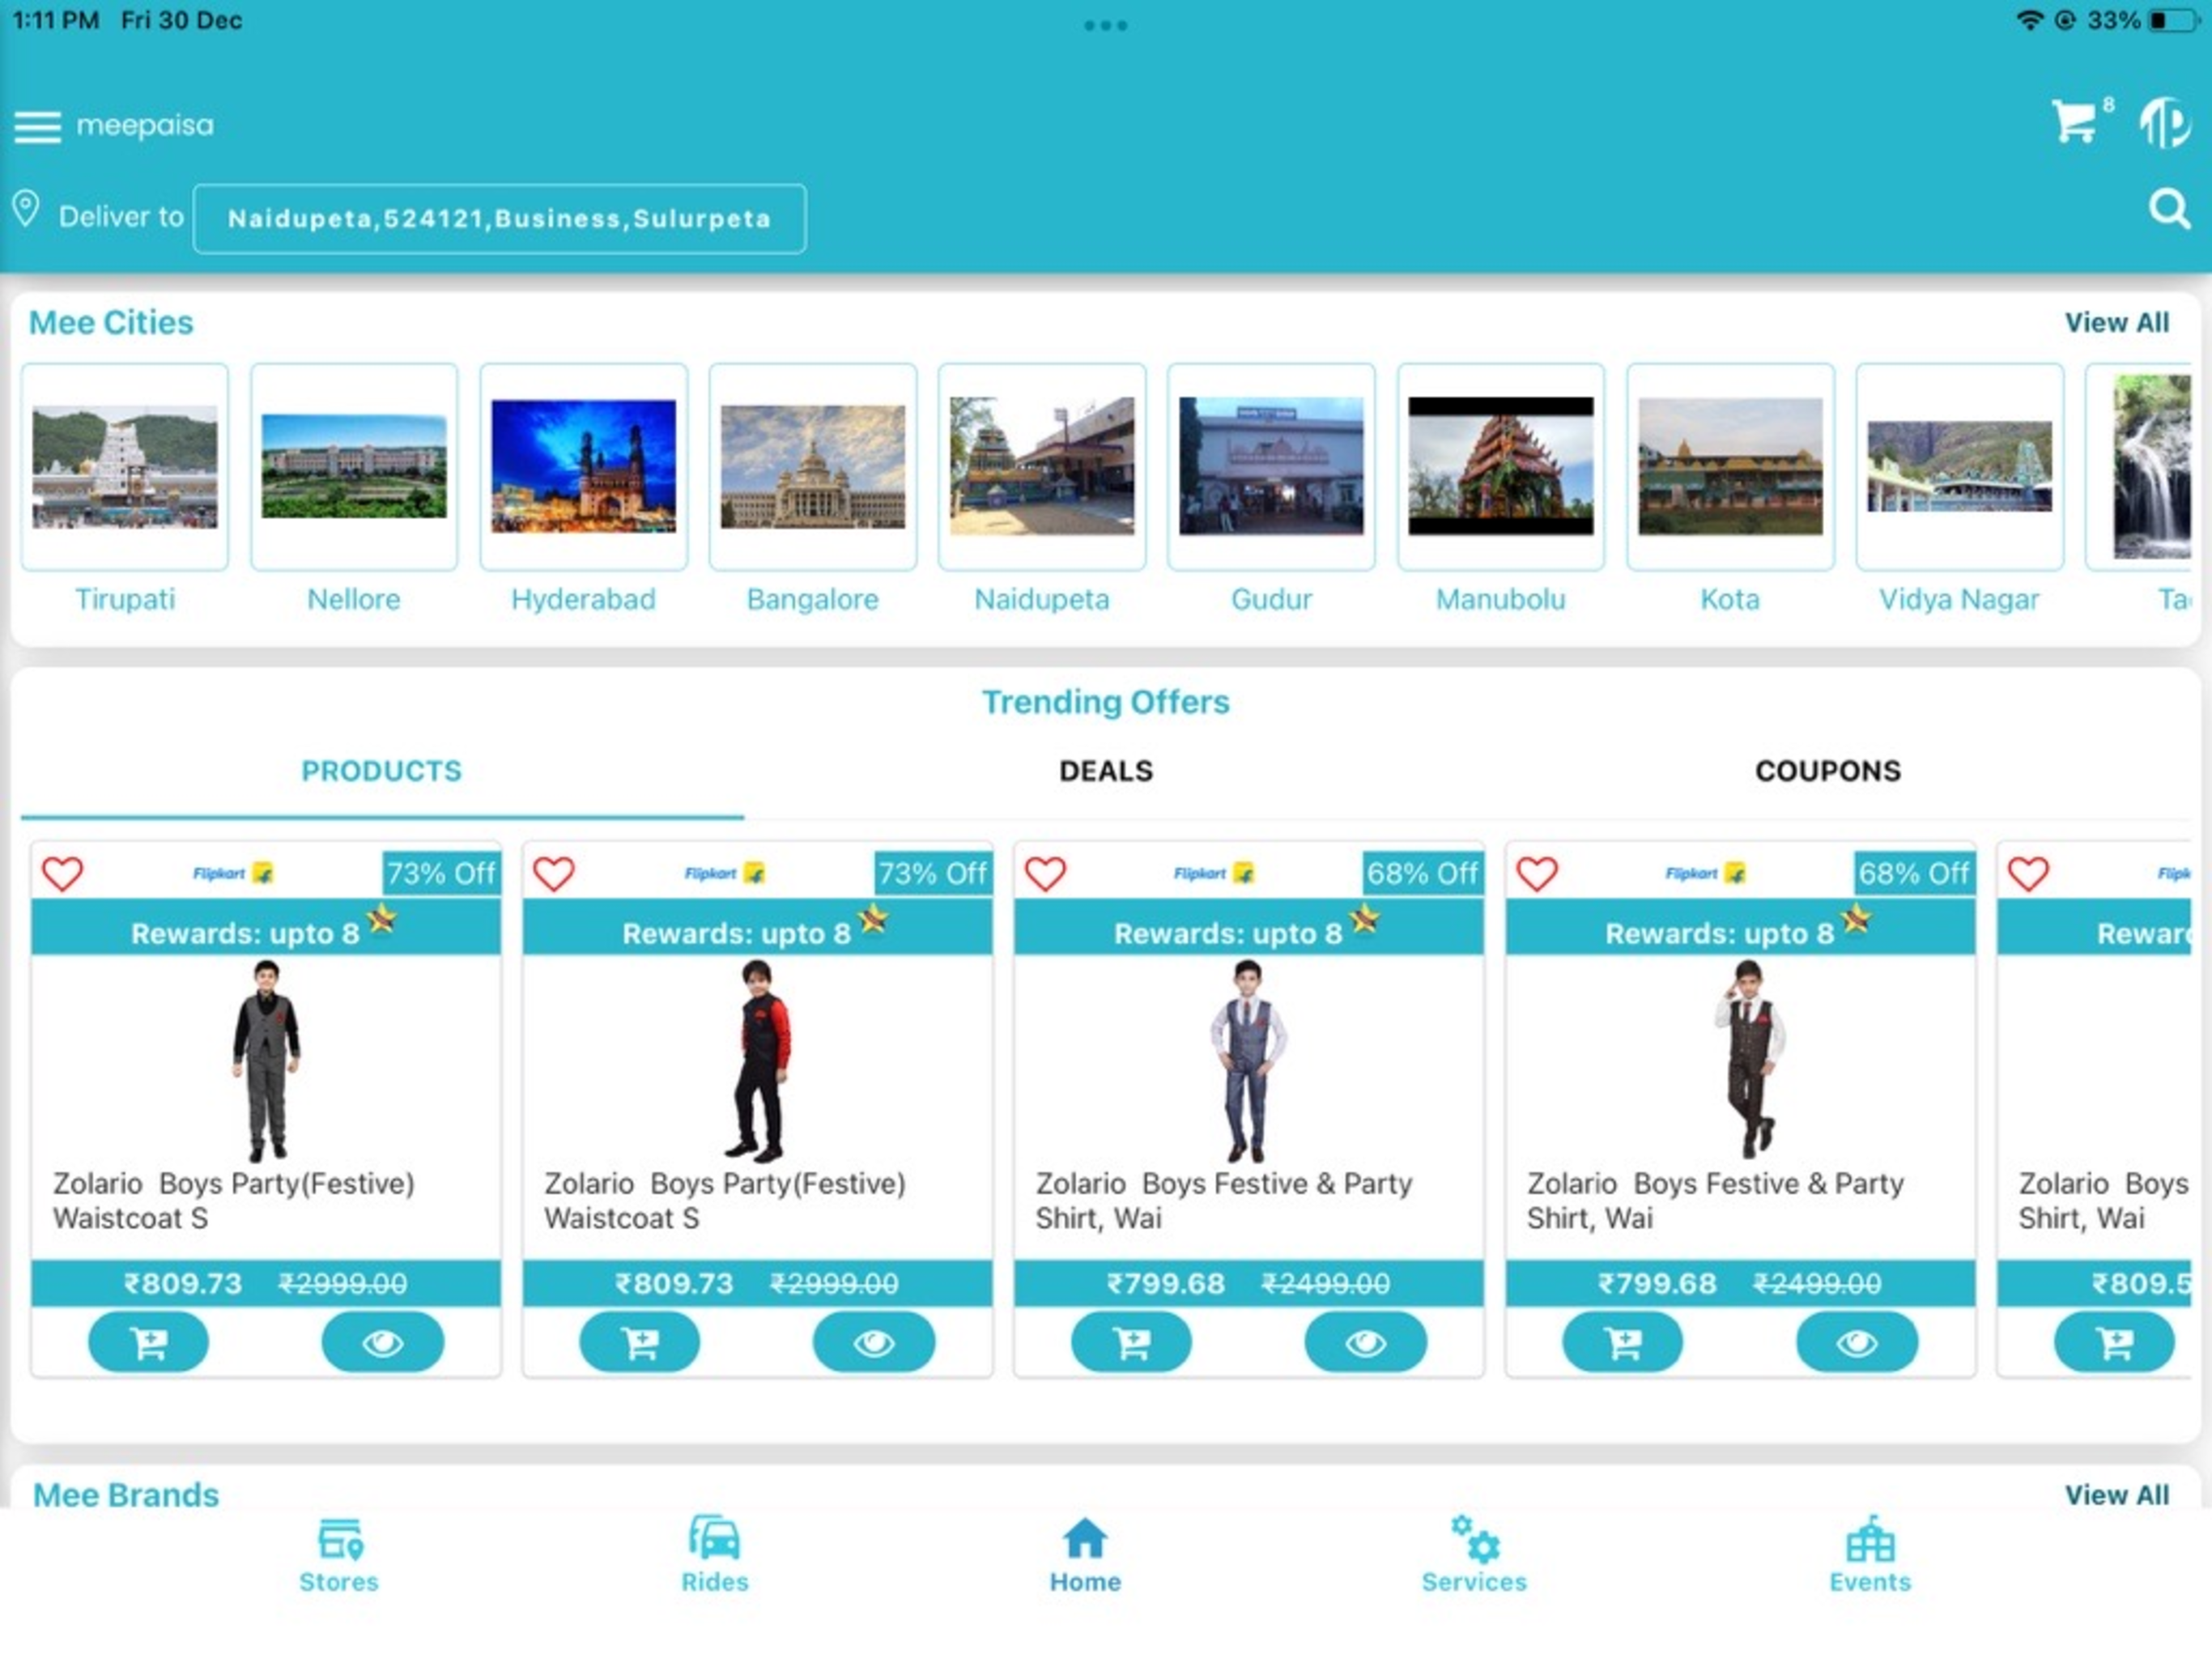The width and height of the screenshot is (2212, 1658).
Task: Add second ₹809.73 waistcoat to cart
Action: click(x=640, y=1342)
